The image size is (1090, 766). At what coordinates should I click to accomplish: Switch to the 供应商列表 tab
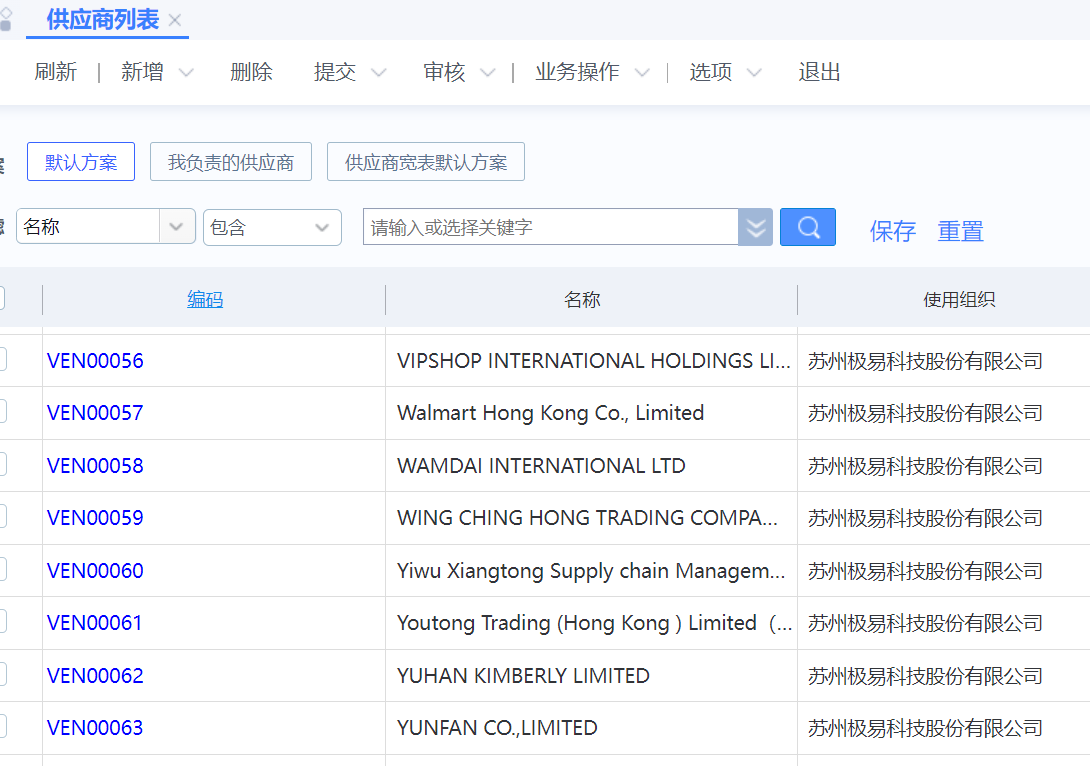103,19
